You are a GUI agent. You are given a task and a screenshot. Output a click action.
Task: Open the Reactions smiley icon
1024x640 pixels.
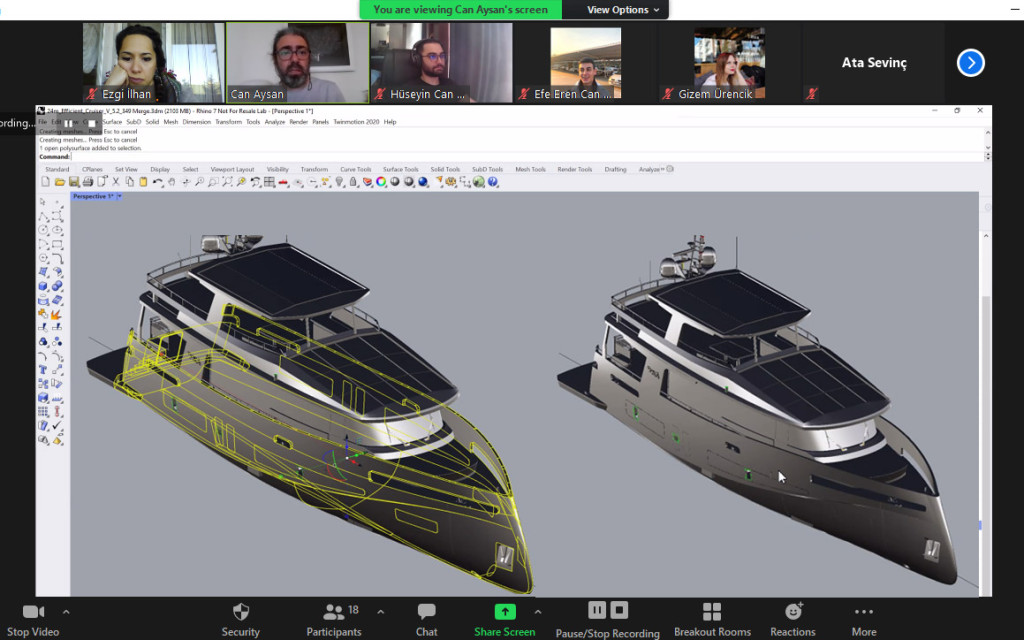(x=793, y=612)
